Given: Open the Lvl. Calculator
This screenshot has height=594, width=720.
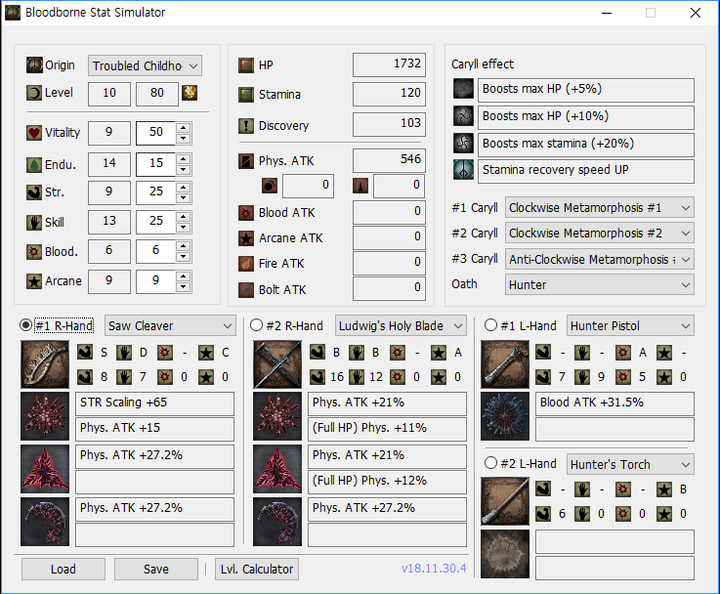Looking at the screenshot, I should click(x=257, y=569).
